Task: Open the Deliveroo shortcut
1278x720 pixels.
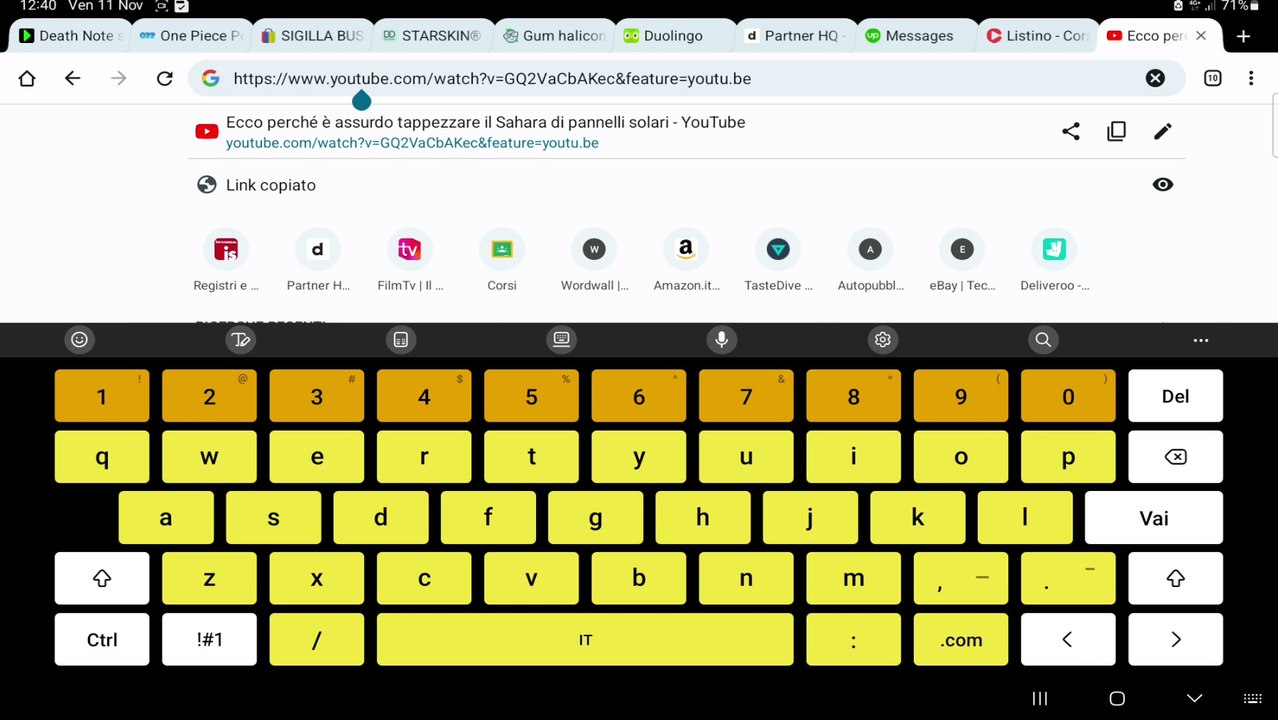Action: [1054, 262]
